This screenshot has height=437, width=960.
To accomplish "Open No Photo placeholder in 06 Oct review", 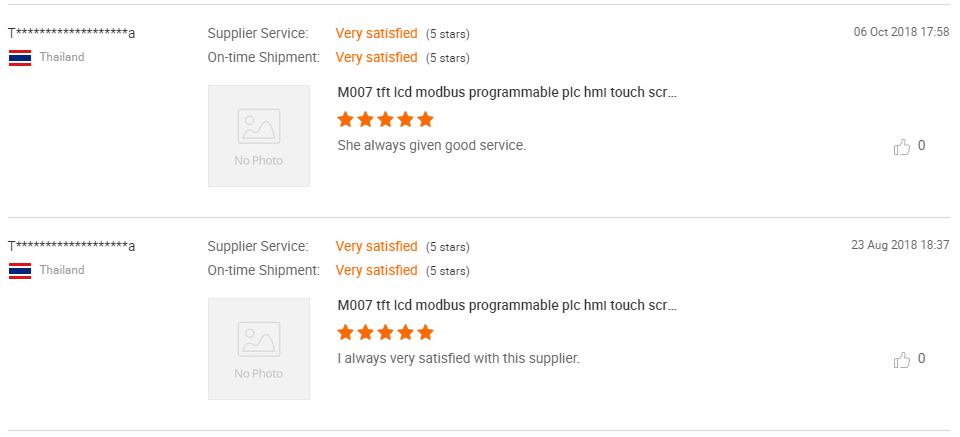I will pyautogui.click(x=259, y=136).
